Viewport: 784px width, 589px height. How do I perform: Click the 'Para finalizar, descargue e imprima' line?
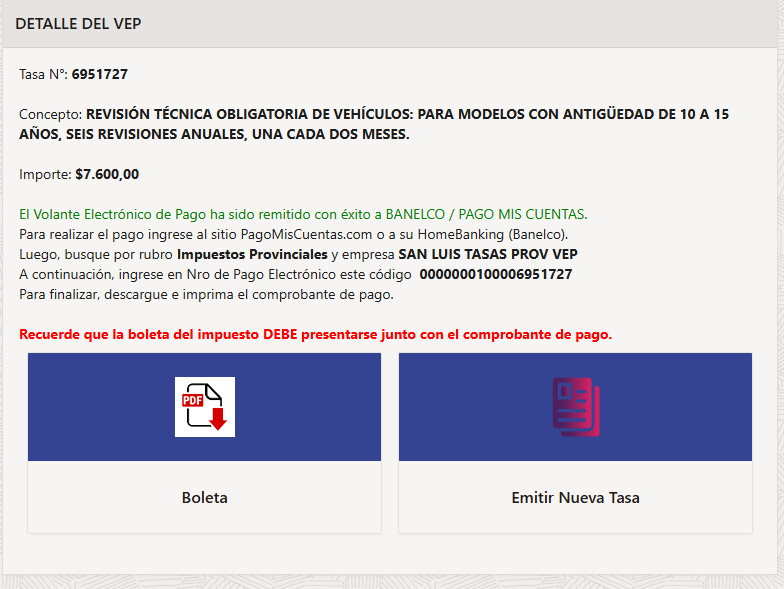pos(206,294)
